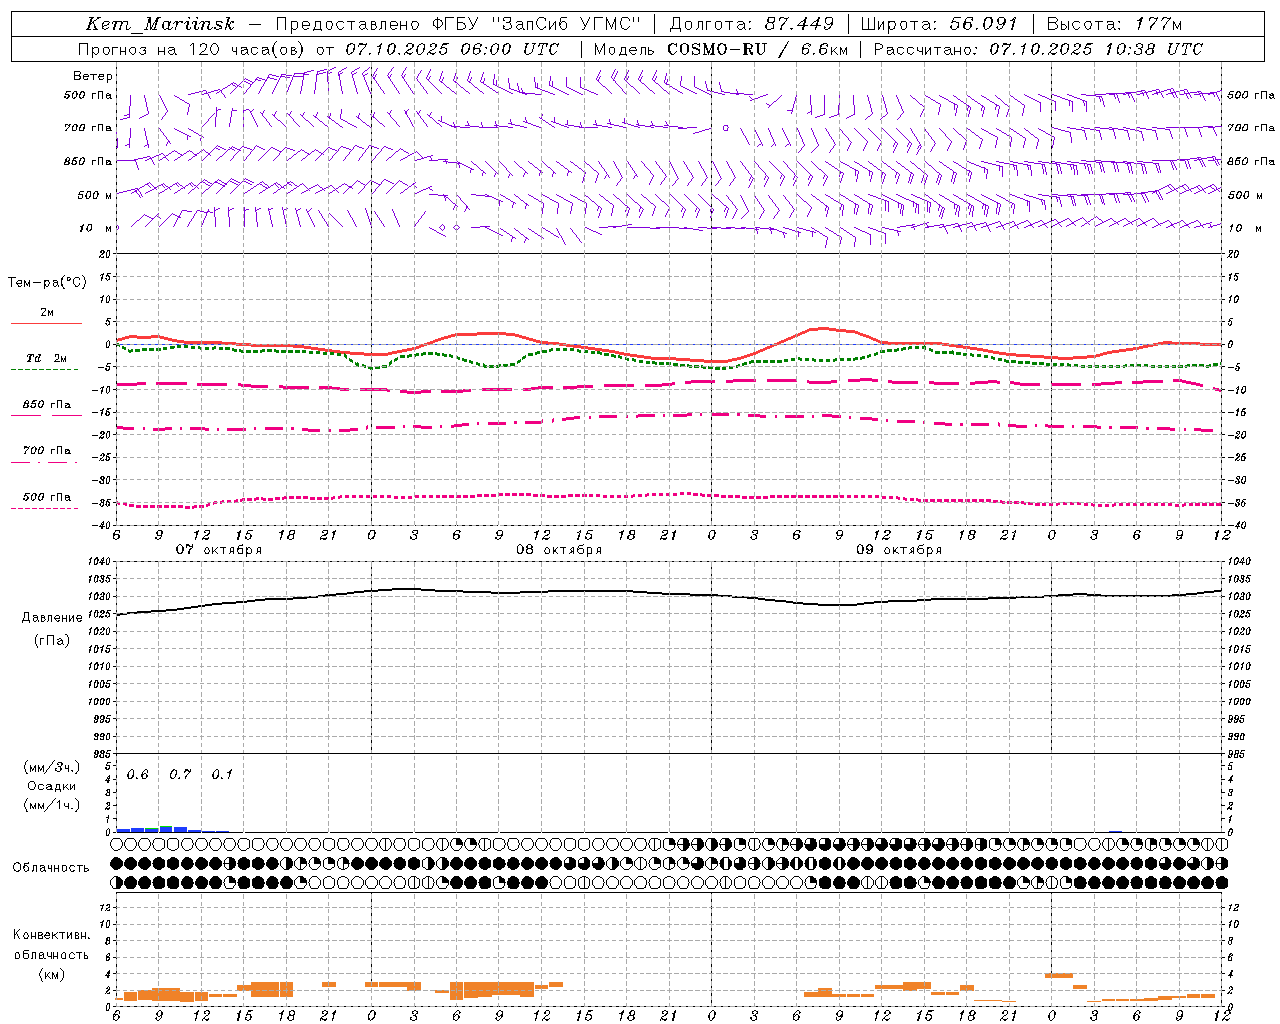Click the left 10 м wind level label
This screenshot has height=1024, width=1280.
point(95,228)
